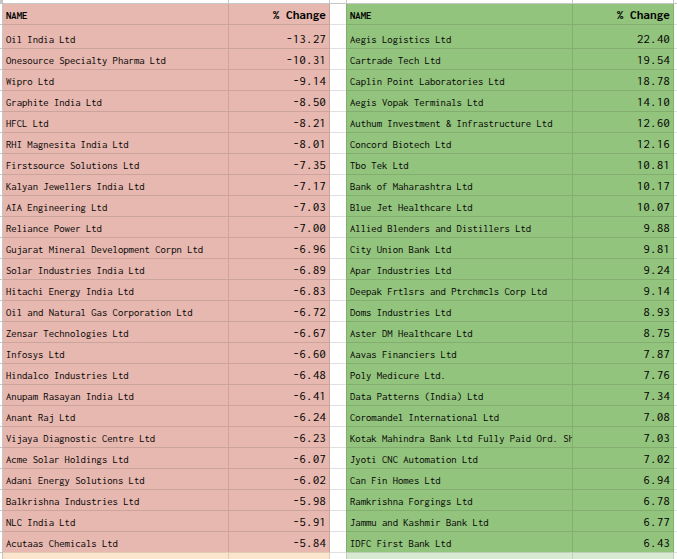This screenshot has height=559, width=677.
Task: Select Can Fin Homes Ltd cell
Action: 459,481
